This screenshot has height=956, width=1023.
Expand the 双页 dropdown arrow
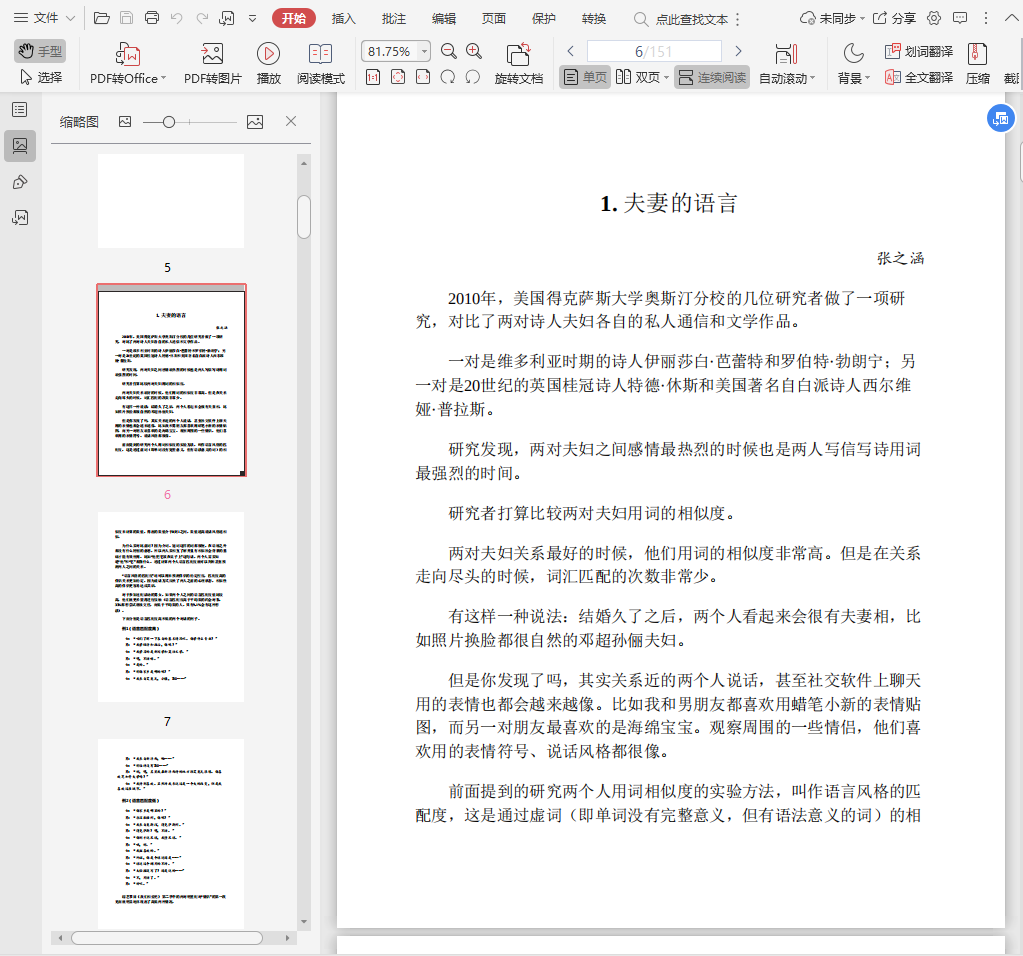[x=666, y=78]
